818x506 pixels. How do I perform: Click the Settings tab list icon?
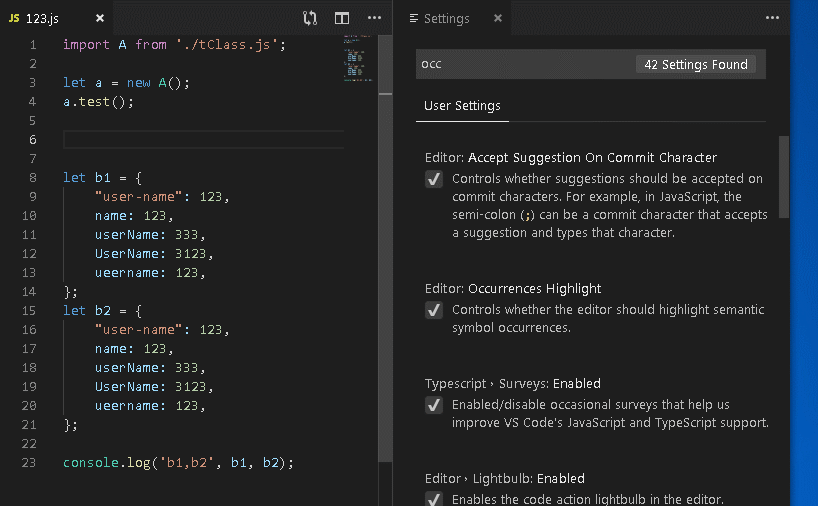[414, 18]
